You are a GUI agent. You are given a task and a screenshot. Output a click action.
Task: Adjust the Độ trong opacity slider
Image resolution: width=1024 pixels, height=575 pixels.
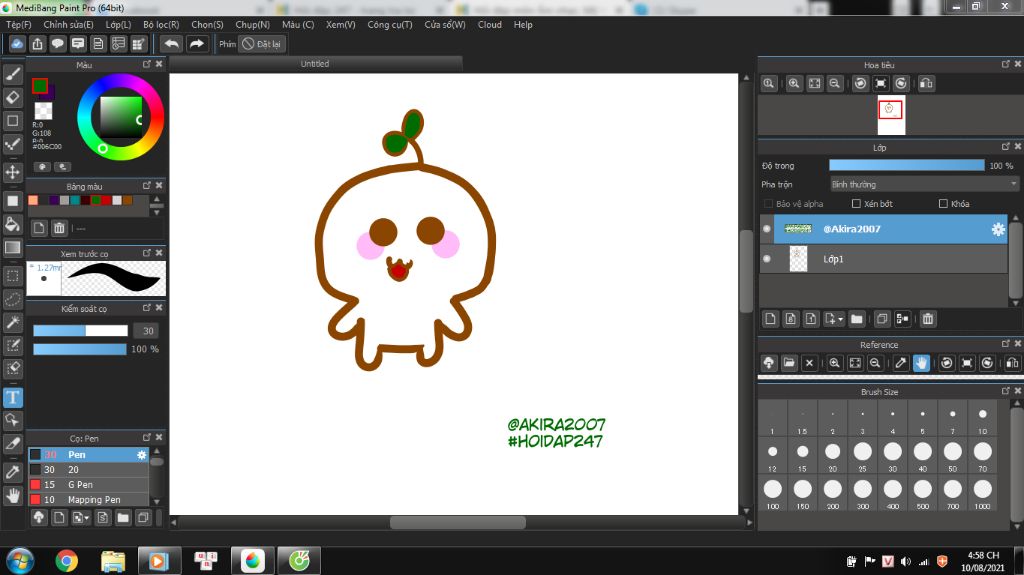pos(906,165)
